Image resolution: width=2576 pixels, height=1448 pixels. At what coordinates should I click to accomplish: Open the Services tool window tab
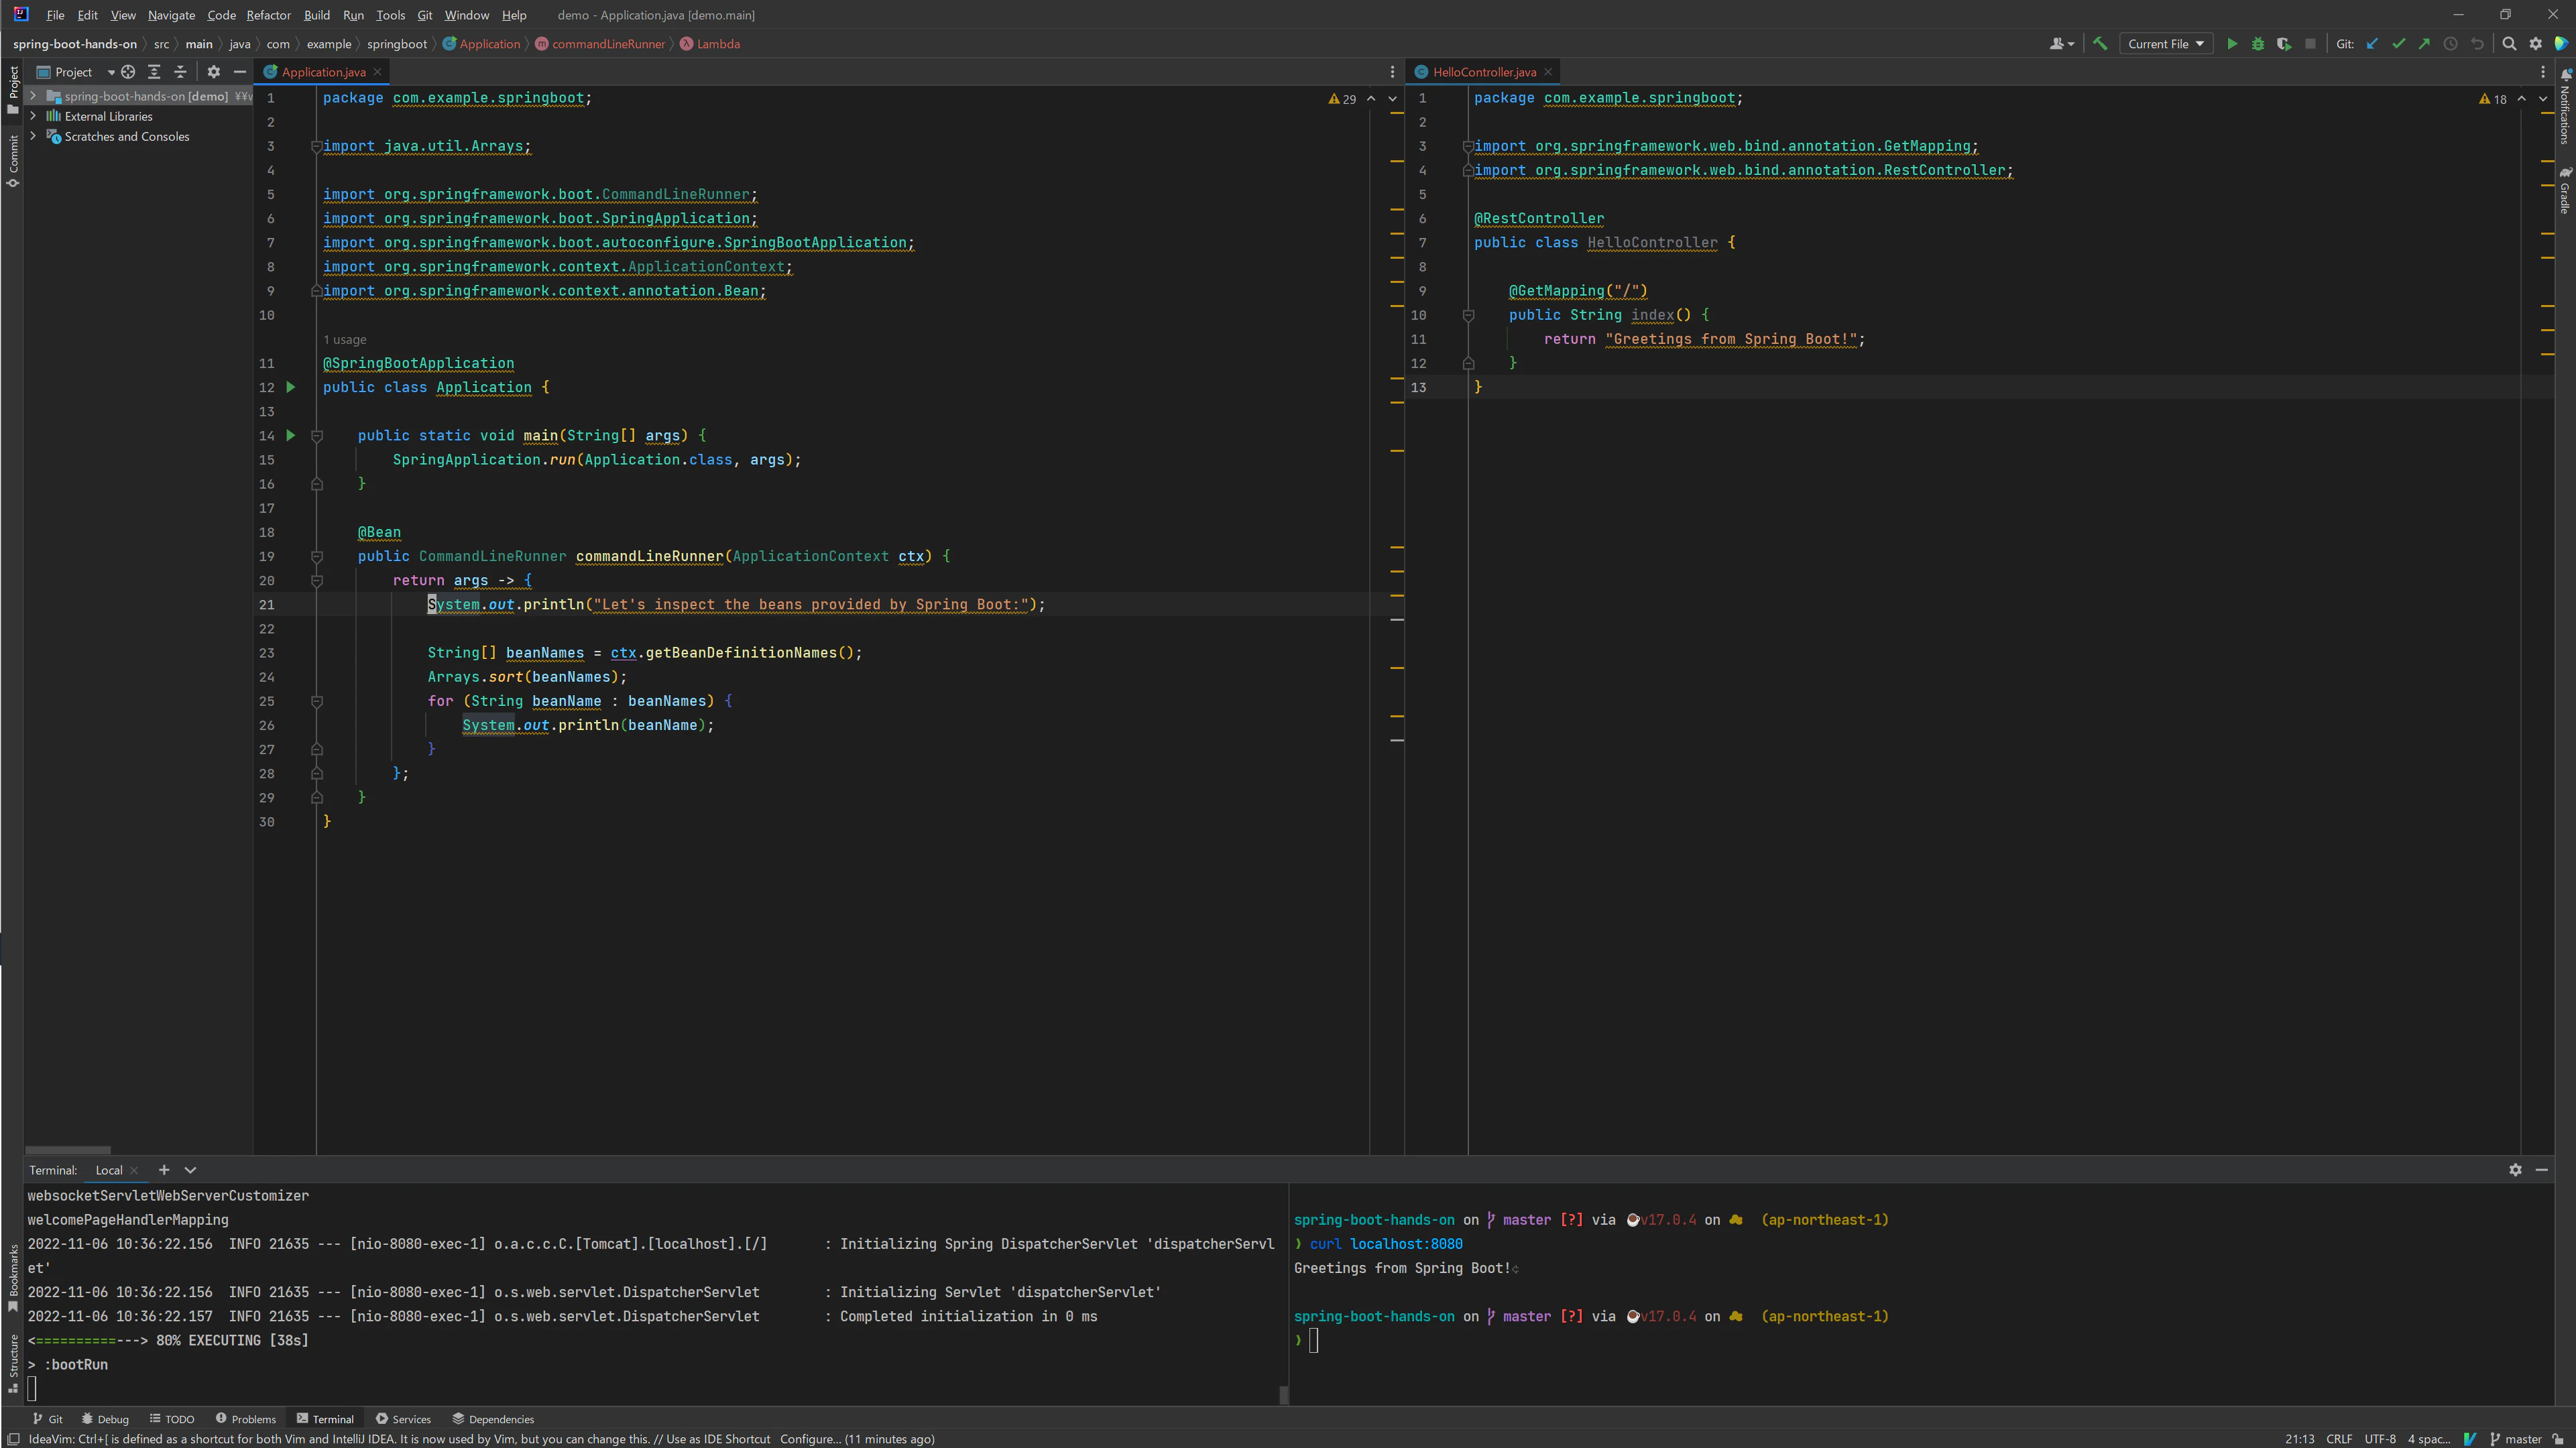403,1418
